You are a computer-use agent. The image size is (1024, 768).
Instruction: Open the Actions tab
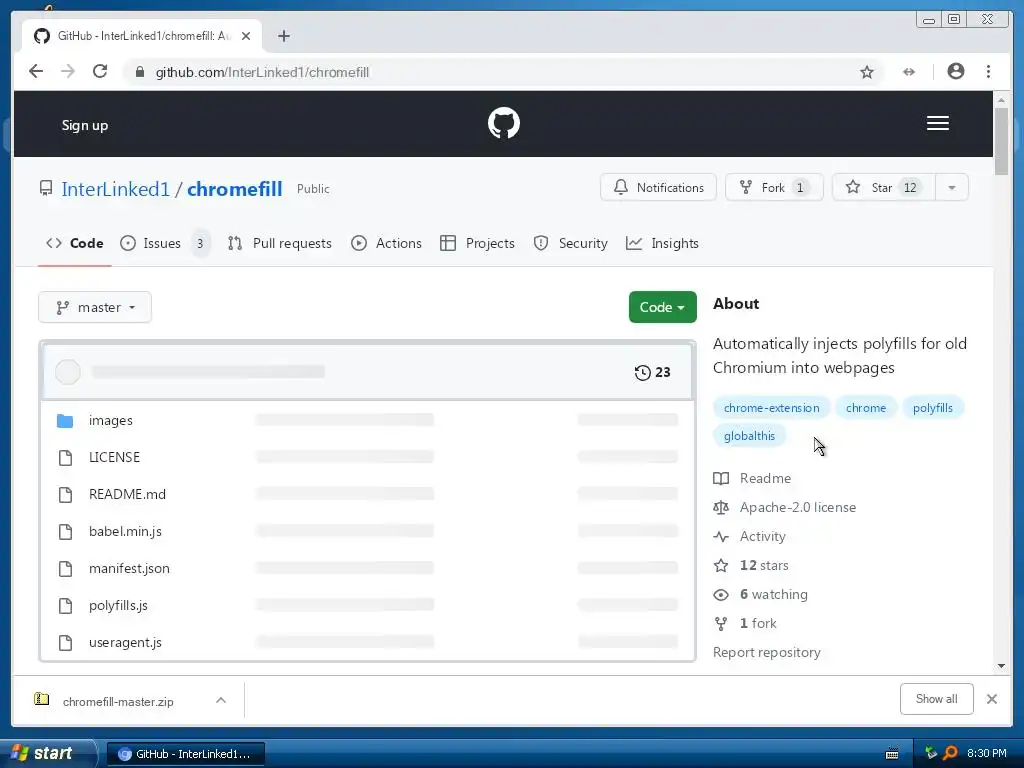(x=387, y=244)
